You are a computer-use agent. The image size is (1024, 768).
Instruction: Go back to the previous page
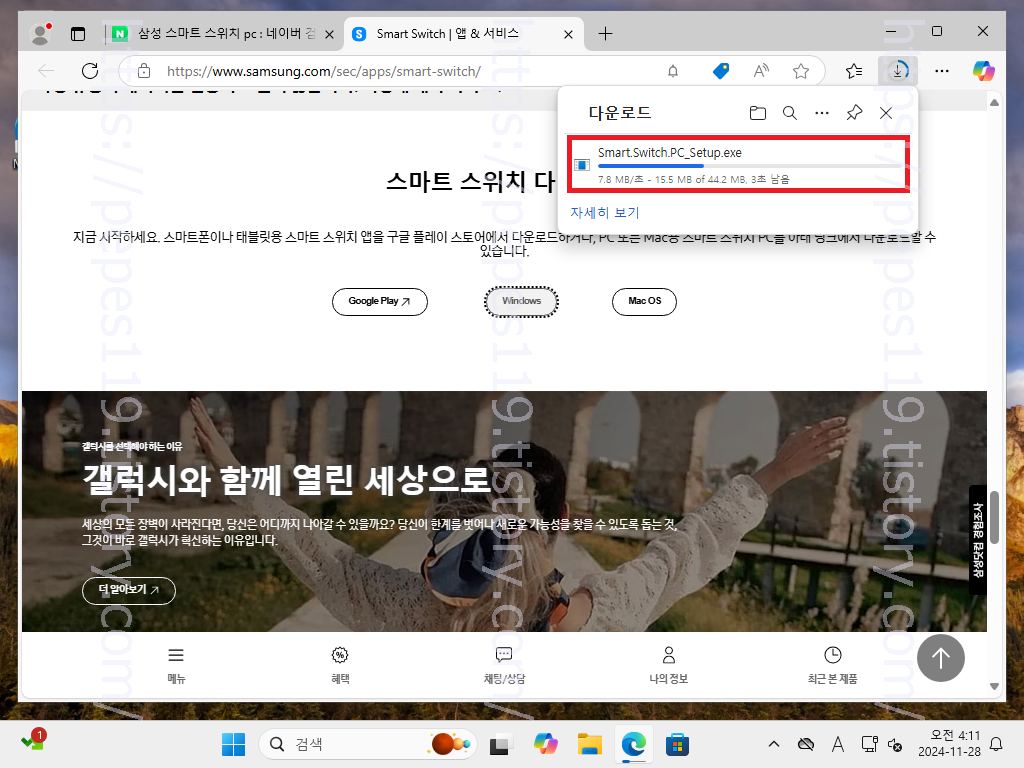pos(46,71)
